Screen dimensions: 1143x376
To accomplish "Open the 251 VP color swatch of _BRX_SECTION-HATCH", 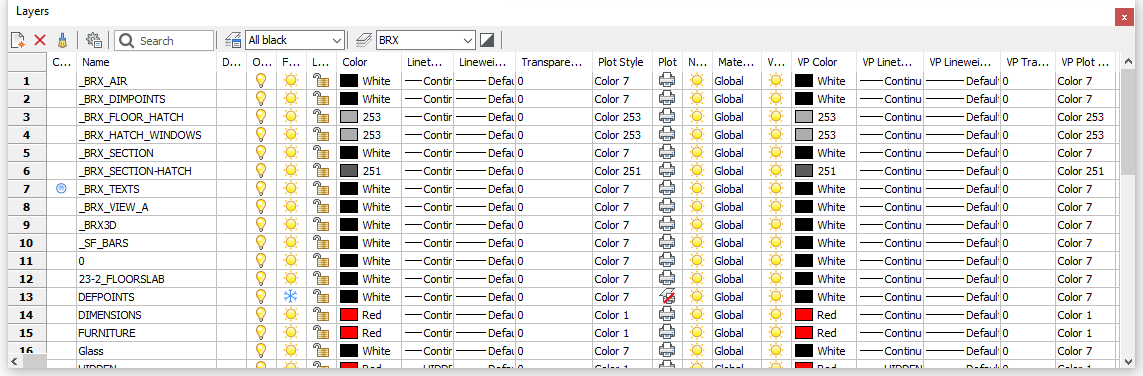I will (x=804, y=171).
